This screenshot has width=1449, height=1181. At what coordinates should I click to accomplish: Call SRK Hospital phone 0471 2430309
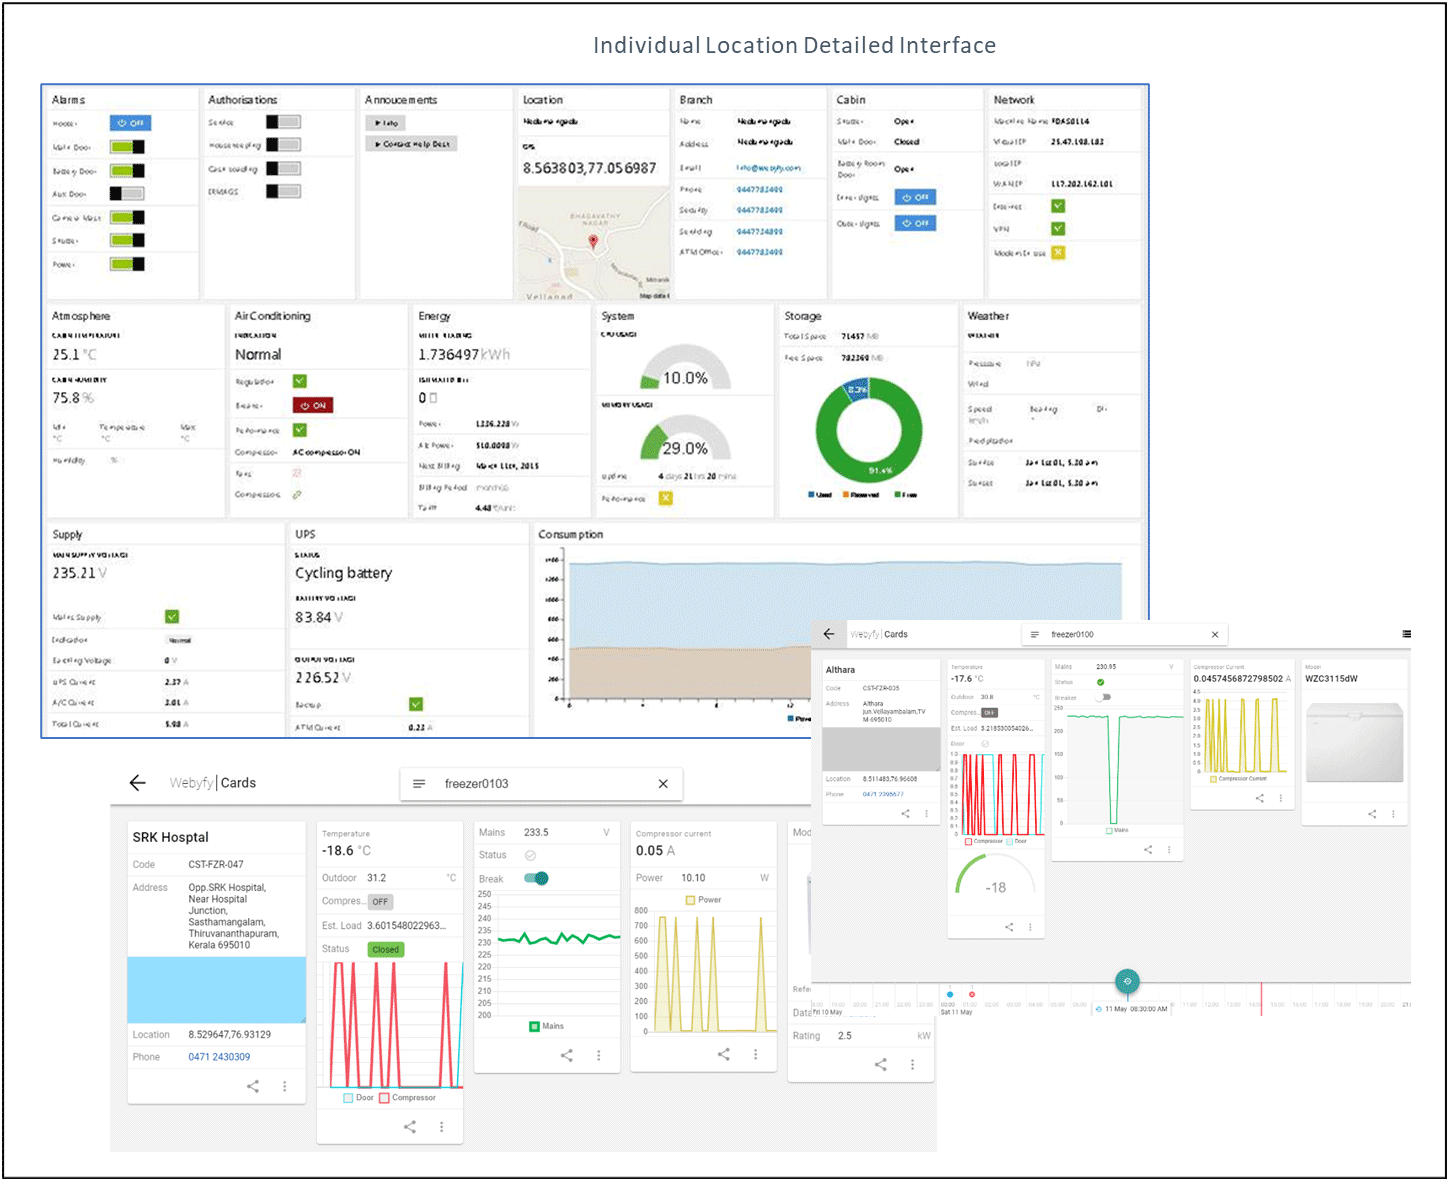tap(219, 1057)
